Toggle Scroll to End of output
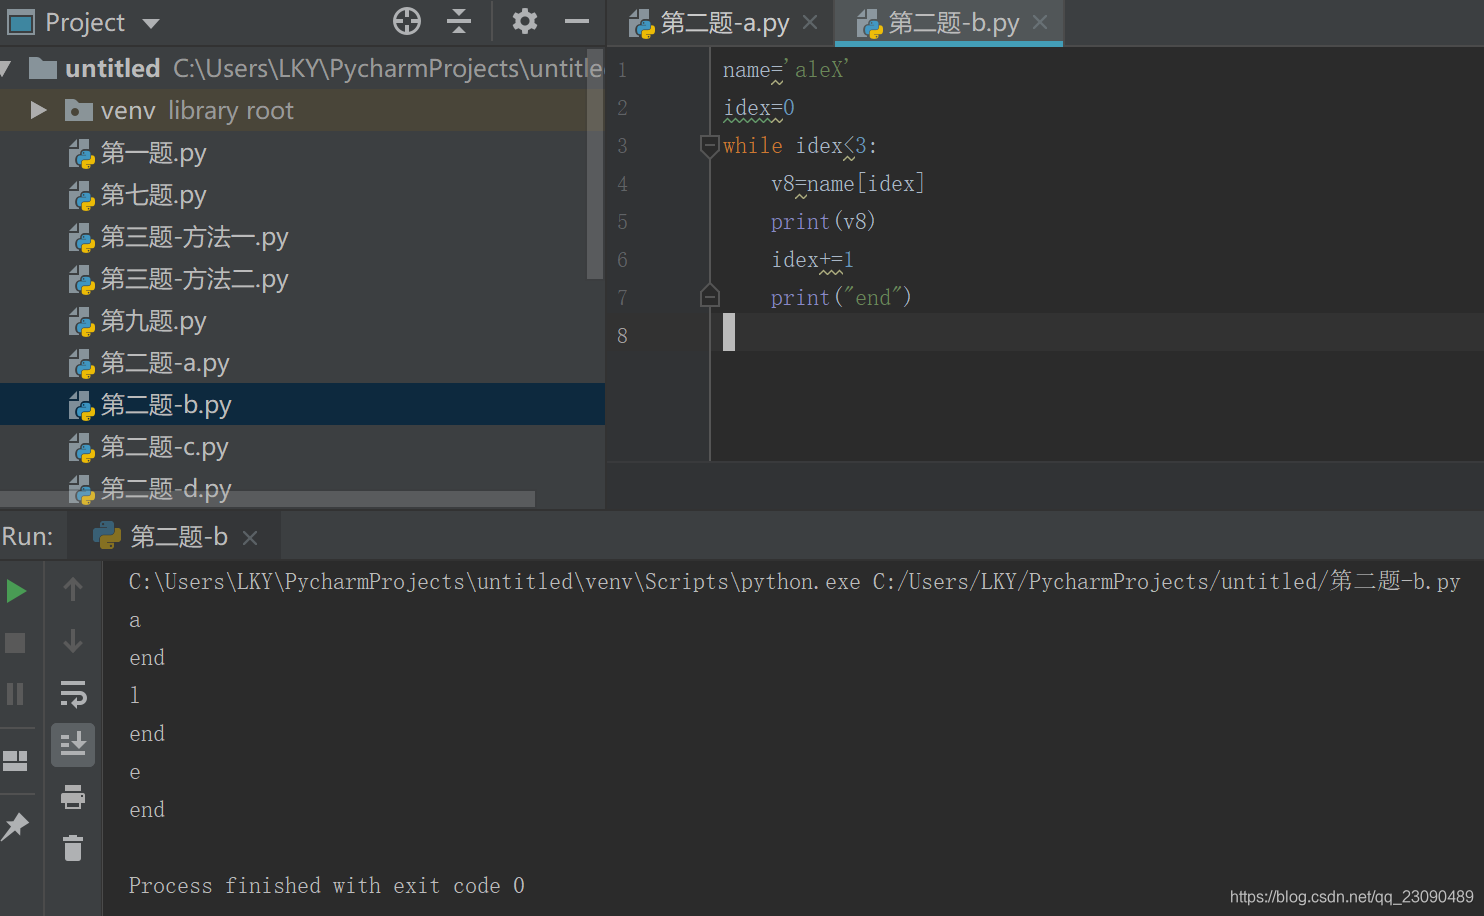1484x916 pixels. click(73, 745)
